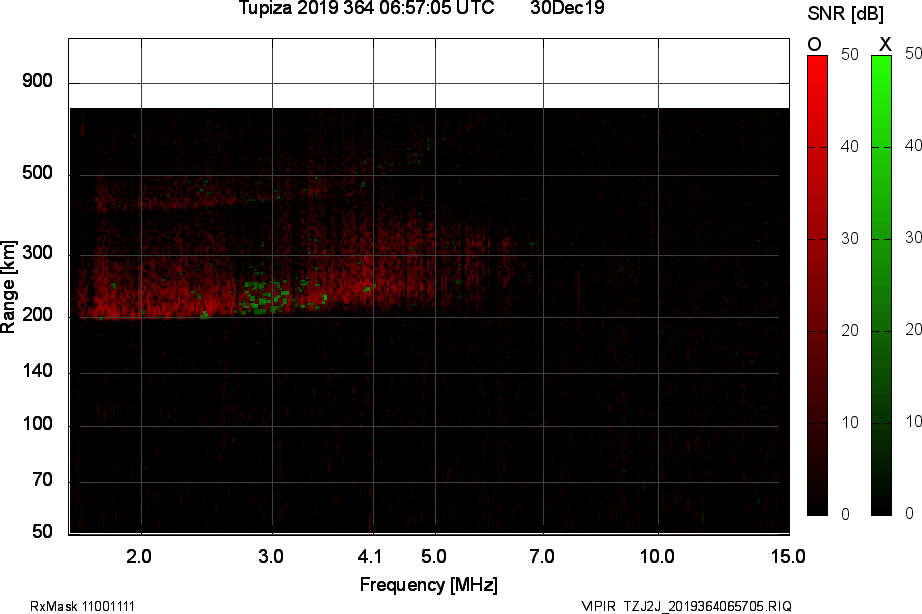922x614 pixels.
Task: Click the 'SNR [dB]' legend title
Action: [845, 13]
